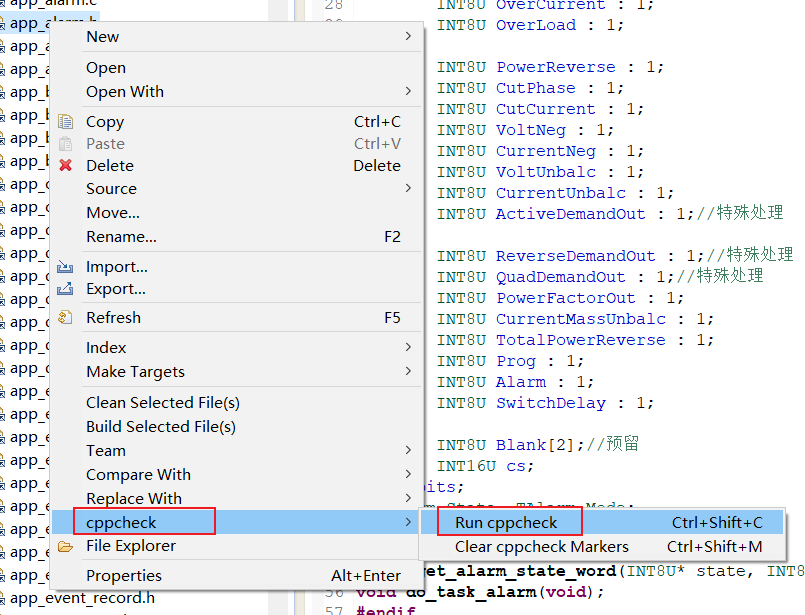Open Properties from context menu
The width and height of the screenshot is (805, 615).
(237, 575)
